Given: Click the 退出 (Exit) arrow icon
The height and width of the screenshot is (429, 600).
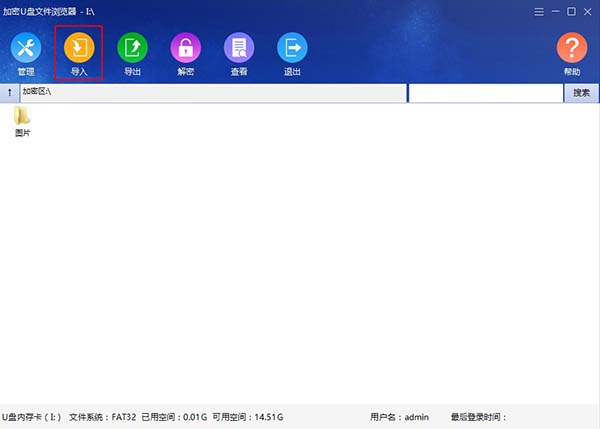Looking at the screenshot, I should point(292,47).
